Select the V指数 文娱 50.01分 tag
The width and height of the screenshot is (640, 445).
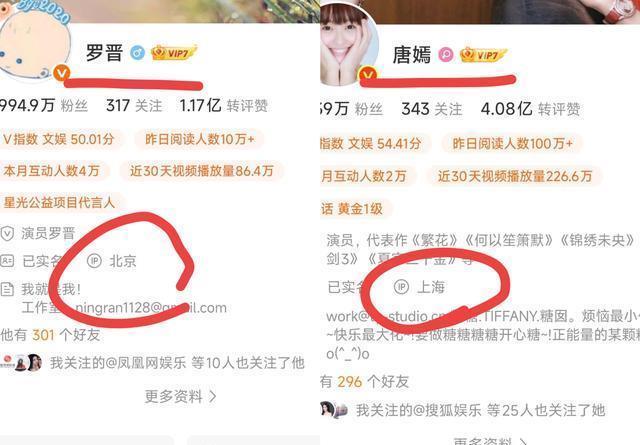58,139
